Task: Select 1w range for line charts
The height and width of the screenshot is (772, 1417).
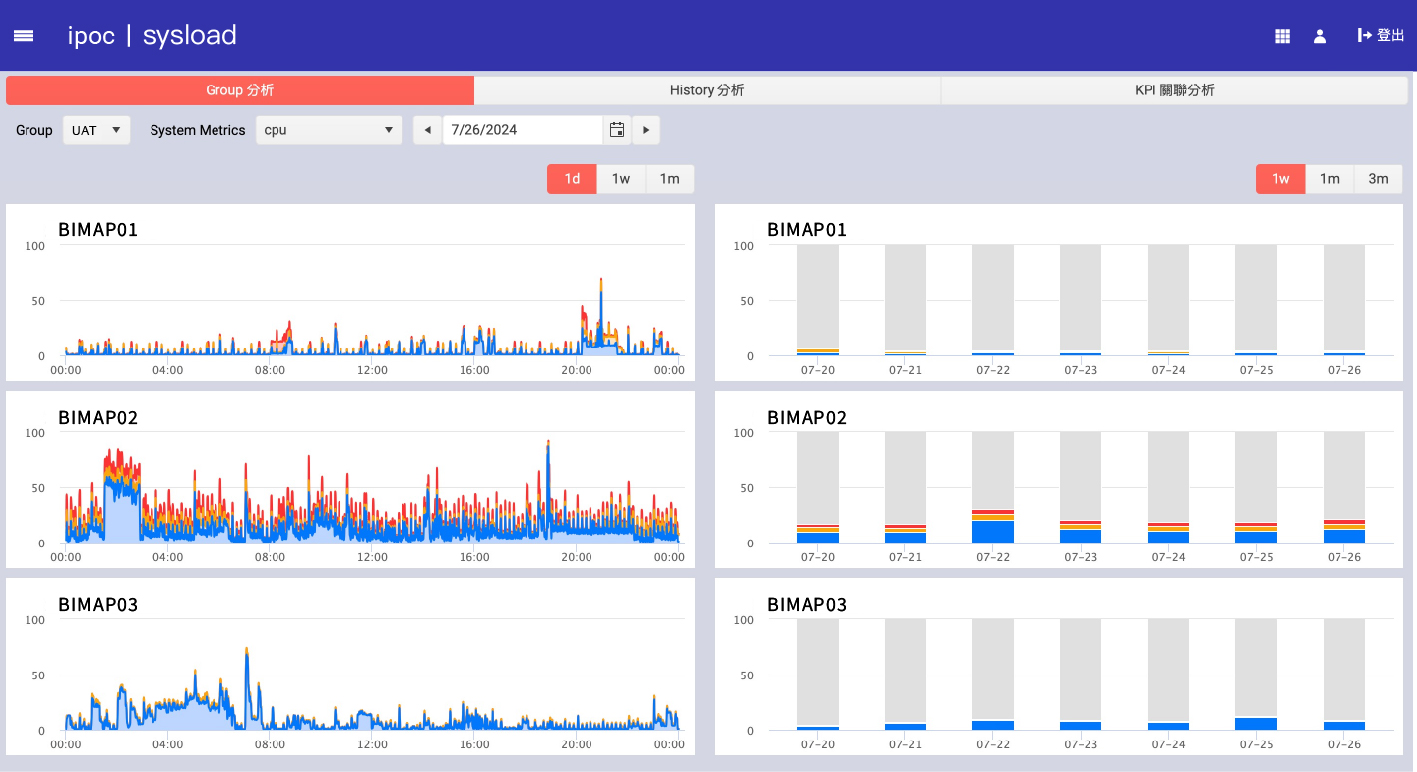Action: [621, 179]
